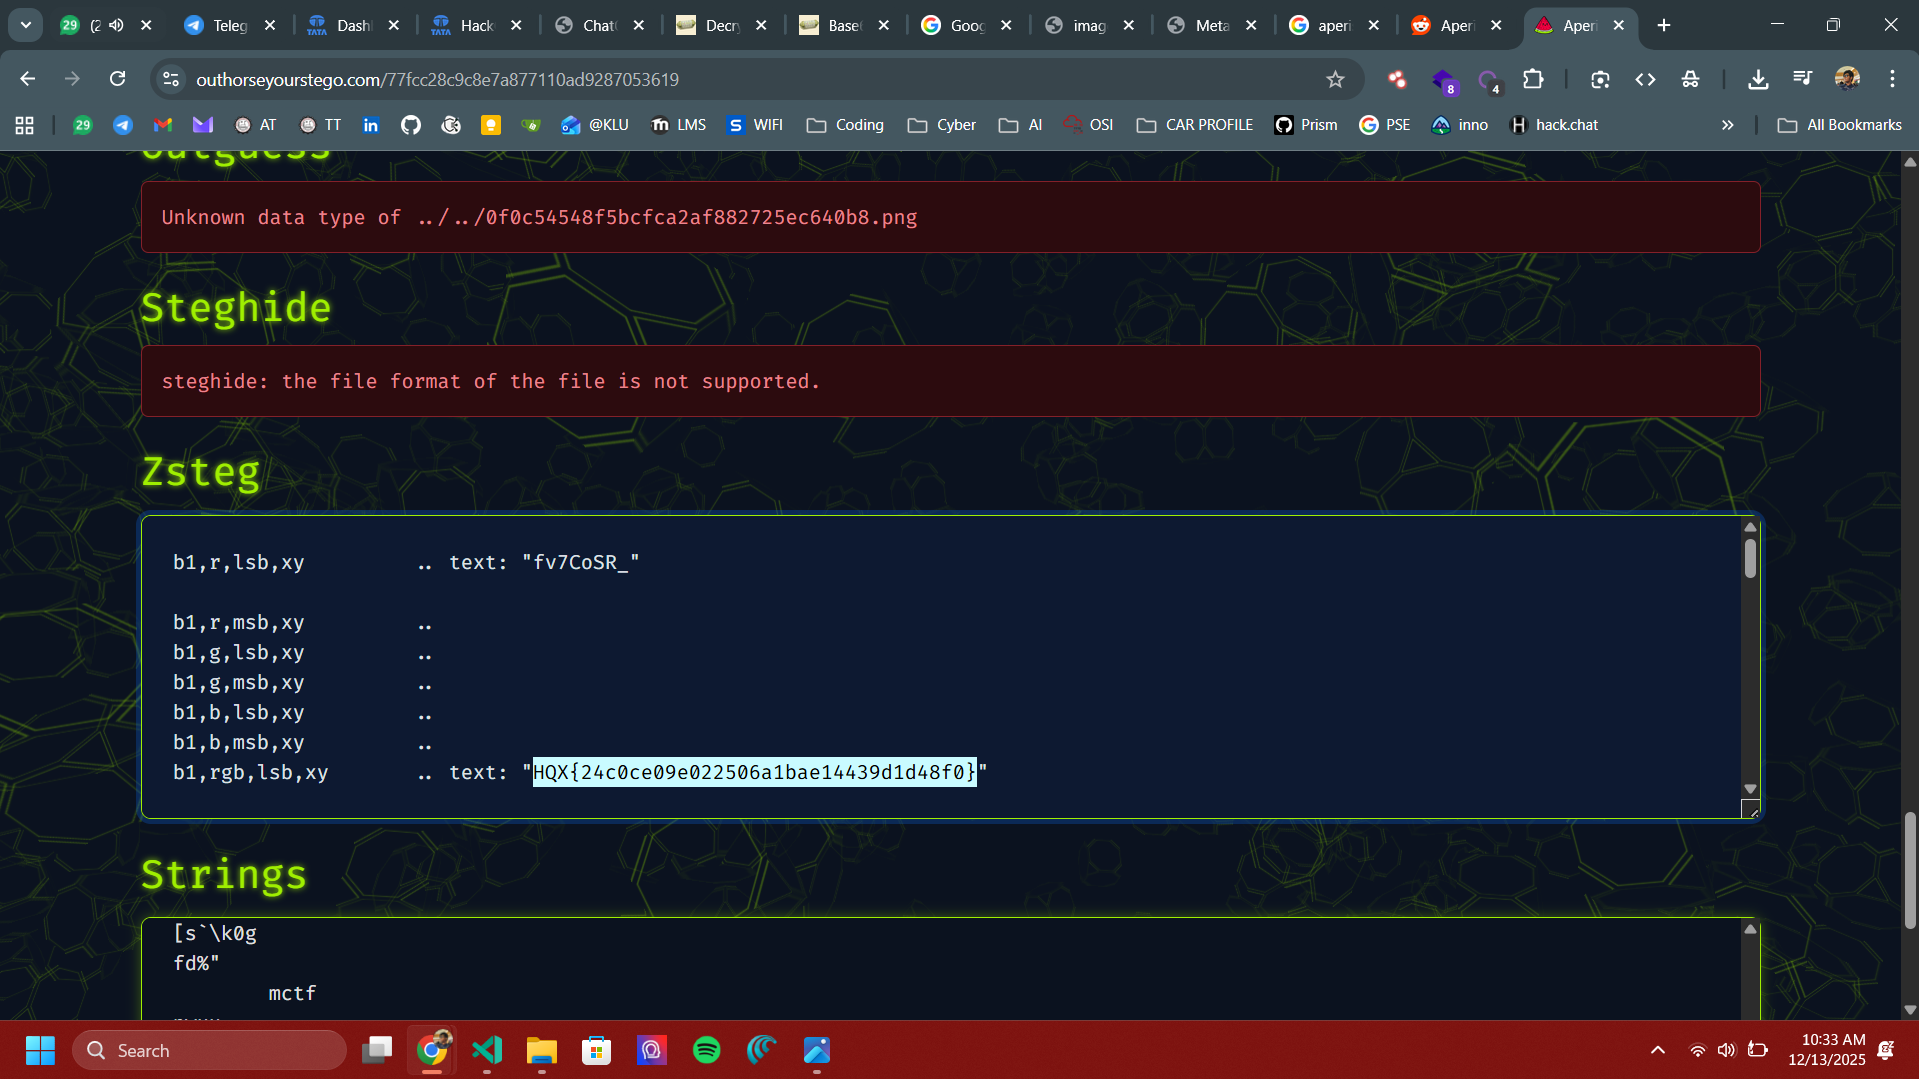Open the apps grid in bookmarks bar

click(25, 125)
